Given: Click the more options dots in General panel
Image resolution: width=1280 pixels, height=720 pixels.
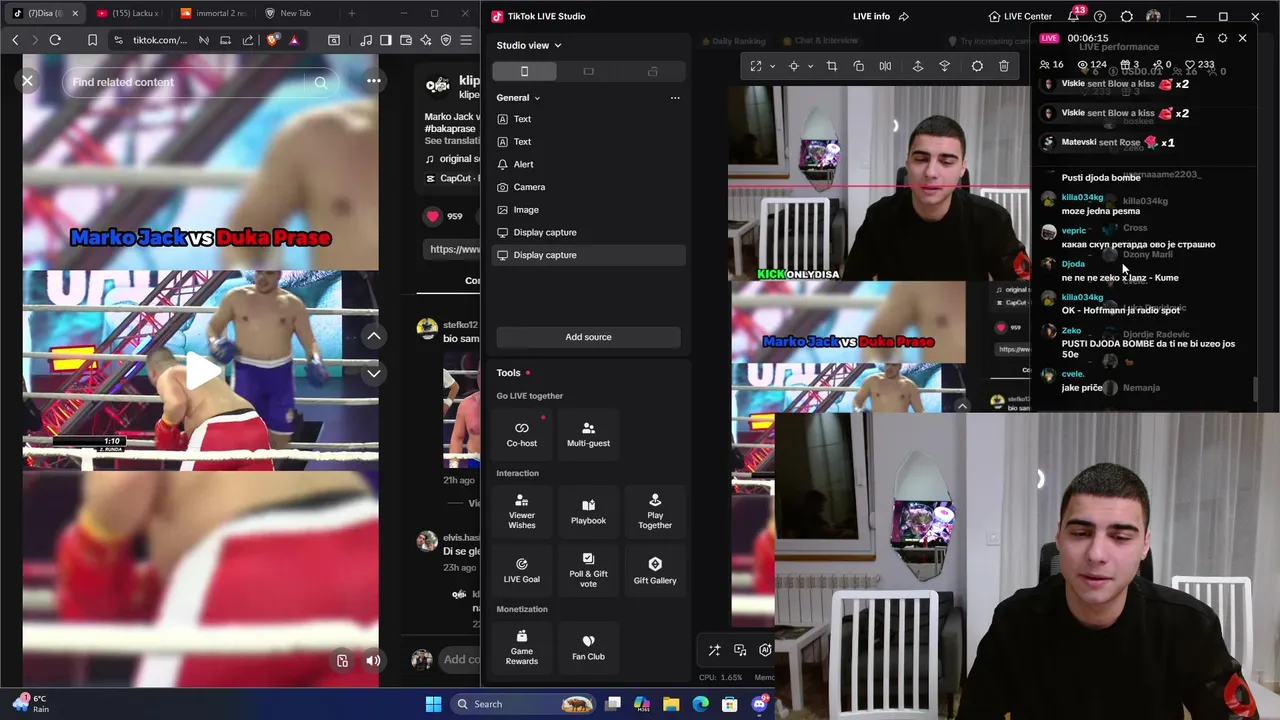Looking at the screenshot, I should coord(675,98).
